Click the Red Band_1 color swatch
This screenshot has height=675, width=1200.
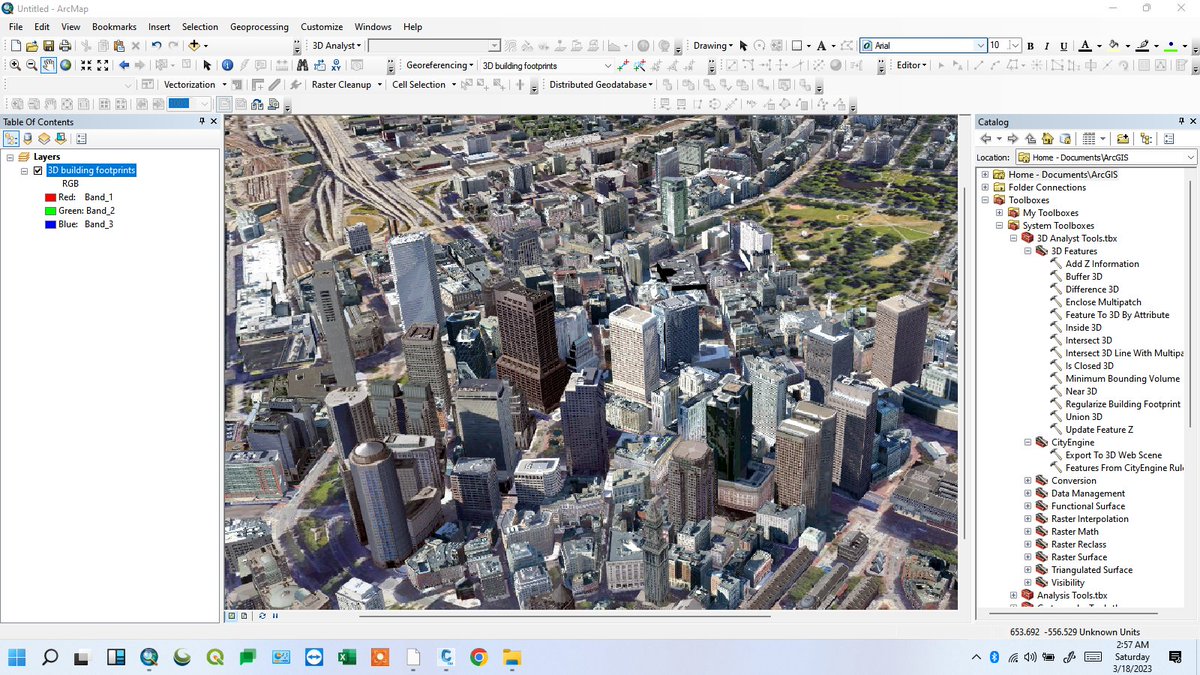click(49, 198)
